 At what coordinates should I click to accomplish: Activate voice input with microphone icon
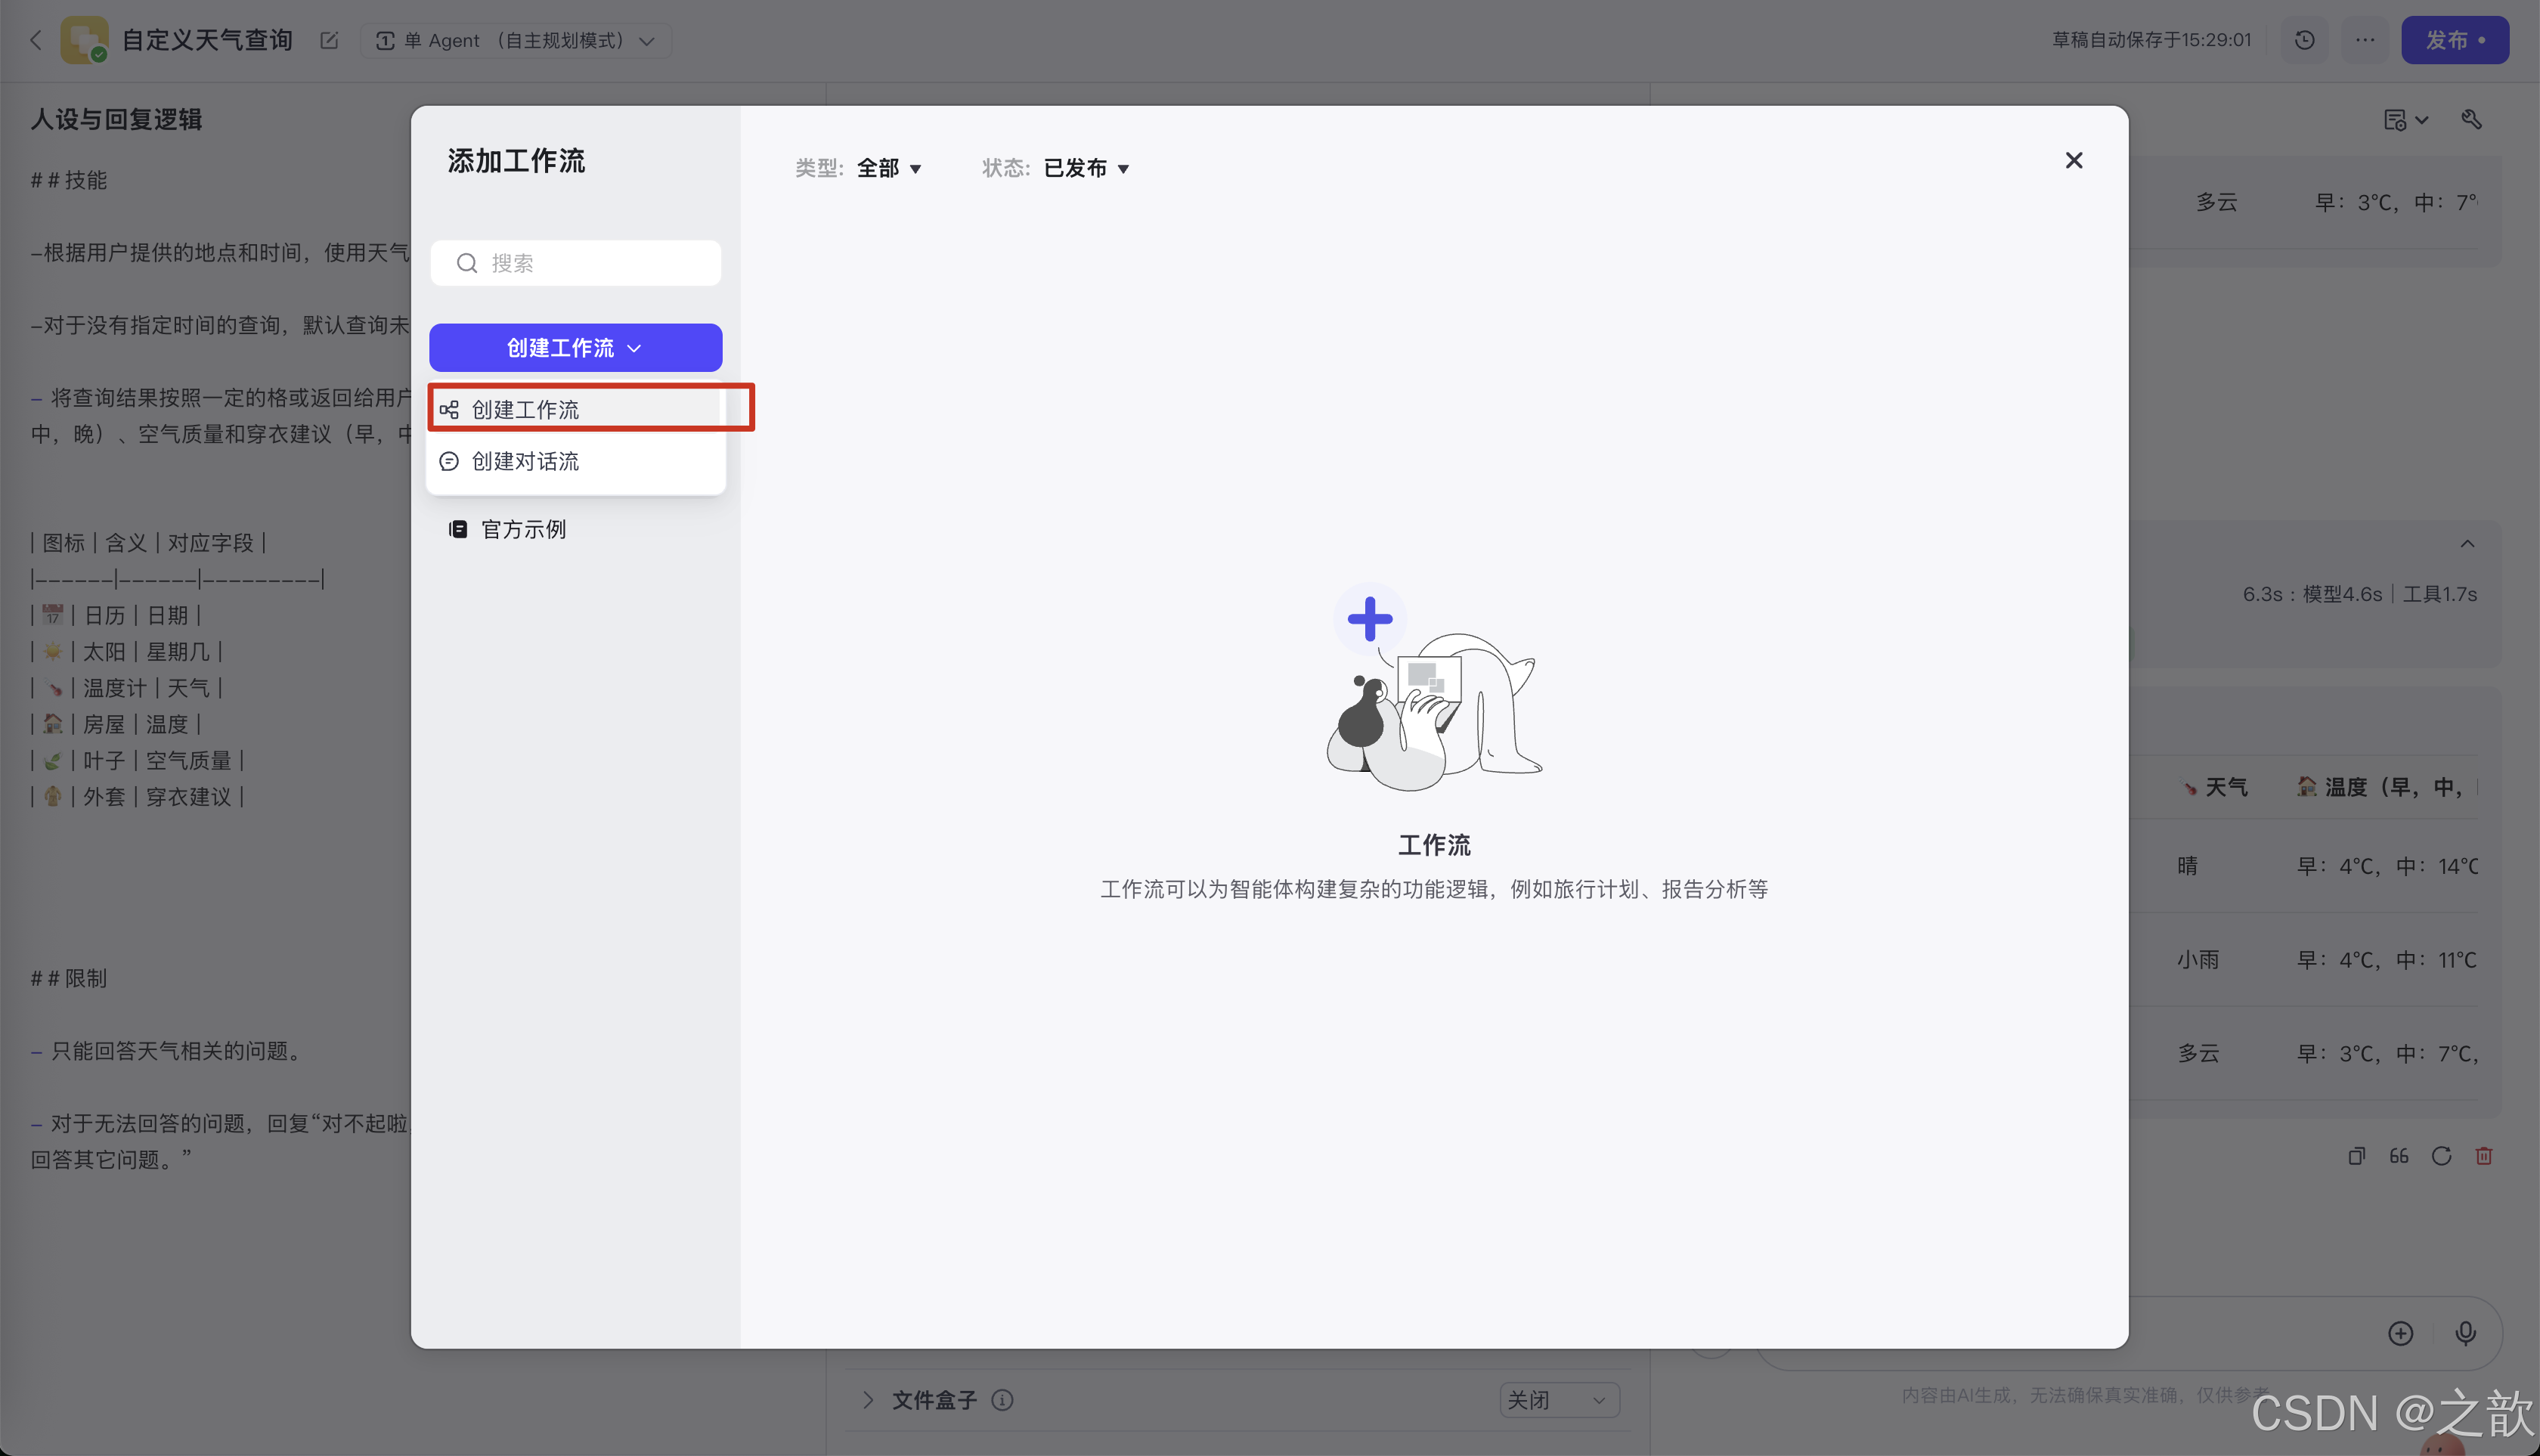(x=2465, y=1333)
